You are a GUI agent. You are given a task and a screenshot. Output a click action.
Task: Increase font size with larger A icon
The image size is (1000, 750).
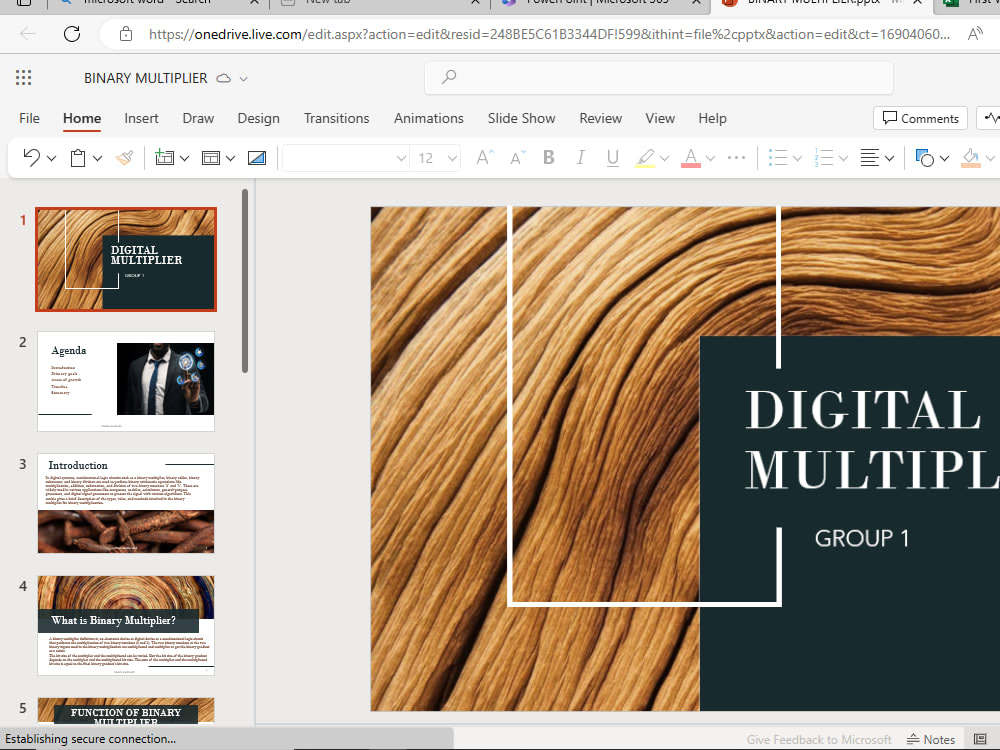tap(485, 158)
